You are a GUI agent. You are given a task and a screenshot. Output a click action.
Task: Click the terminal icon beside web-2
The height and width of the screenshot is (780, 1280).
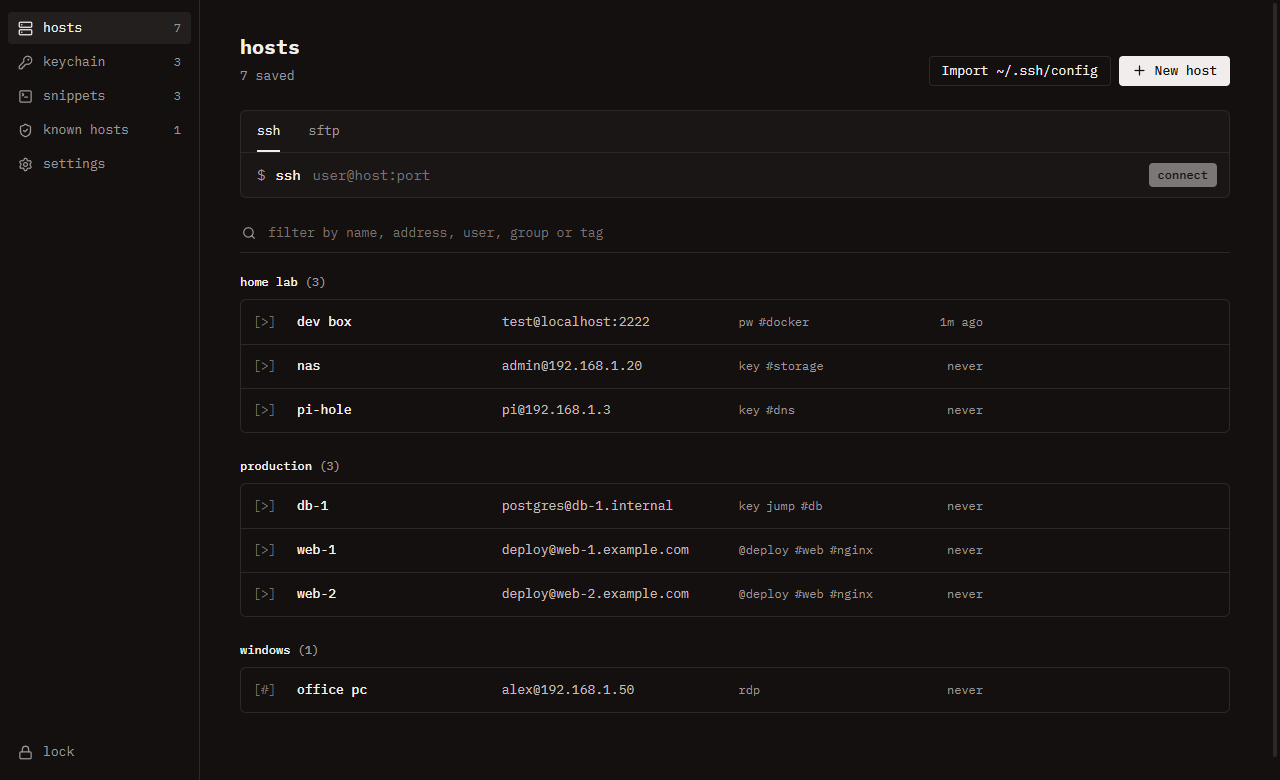(x=264, y=594)
